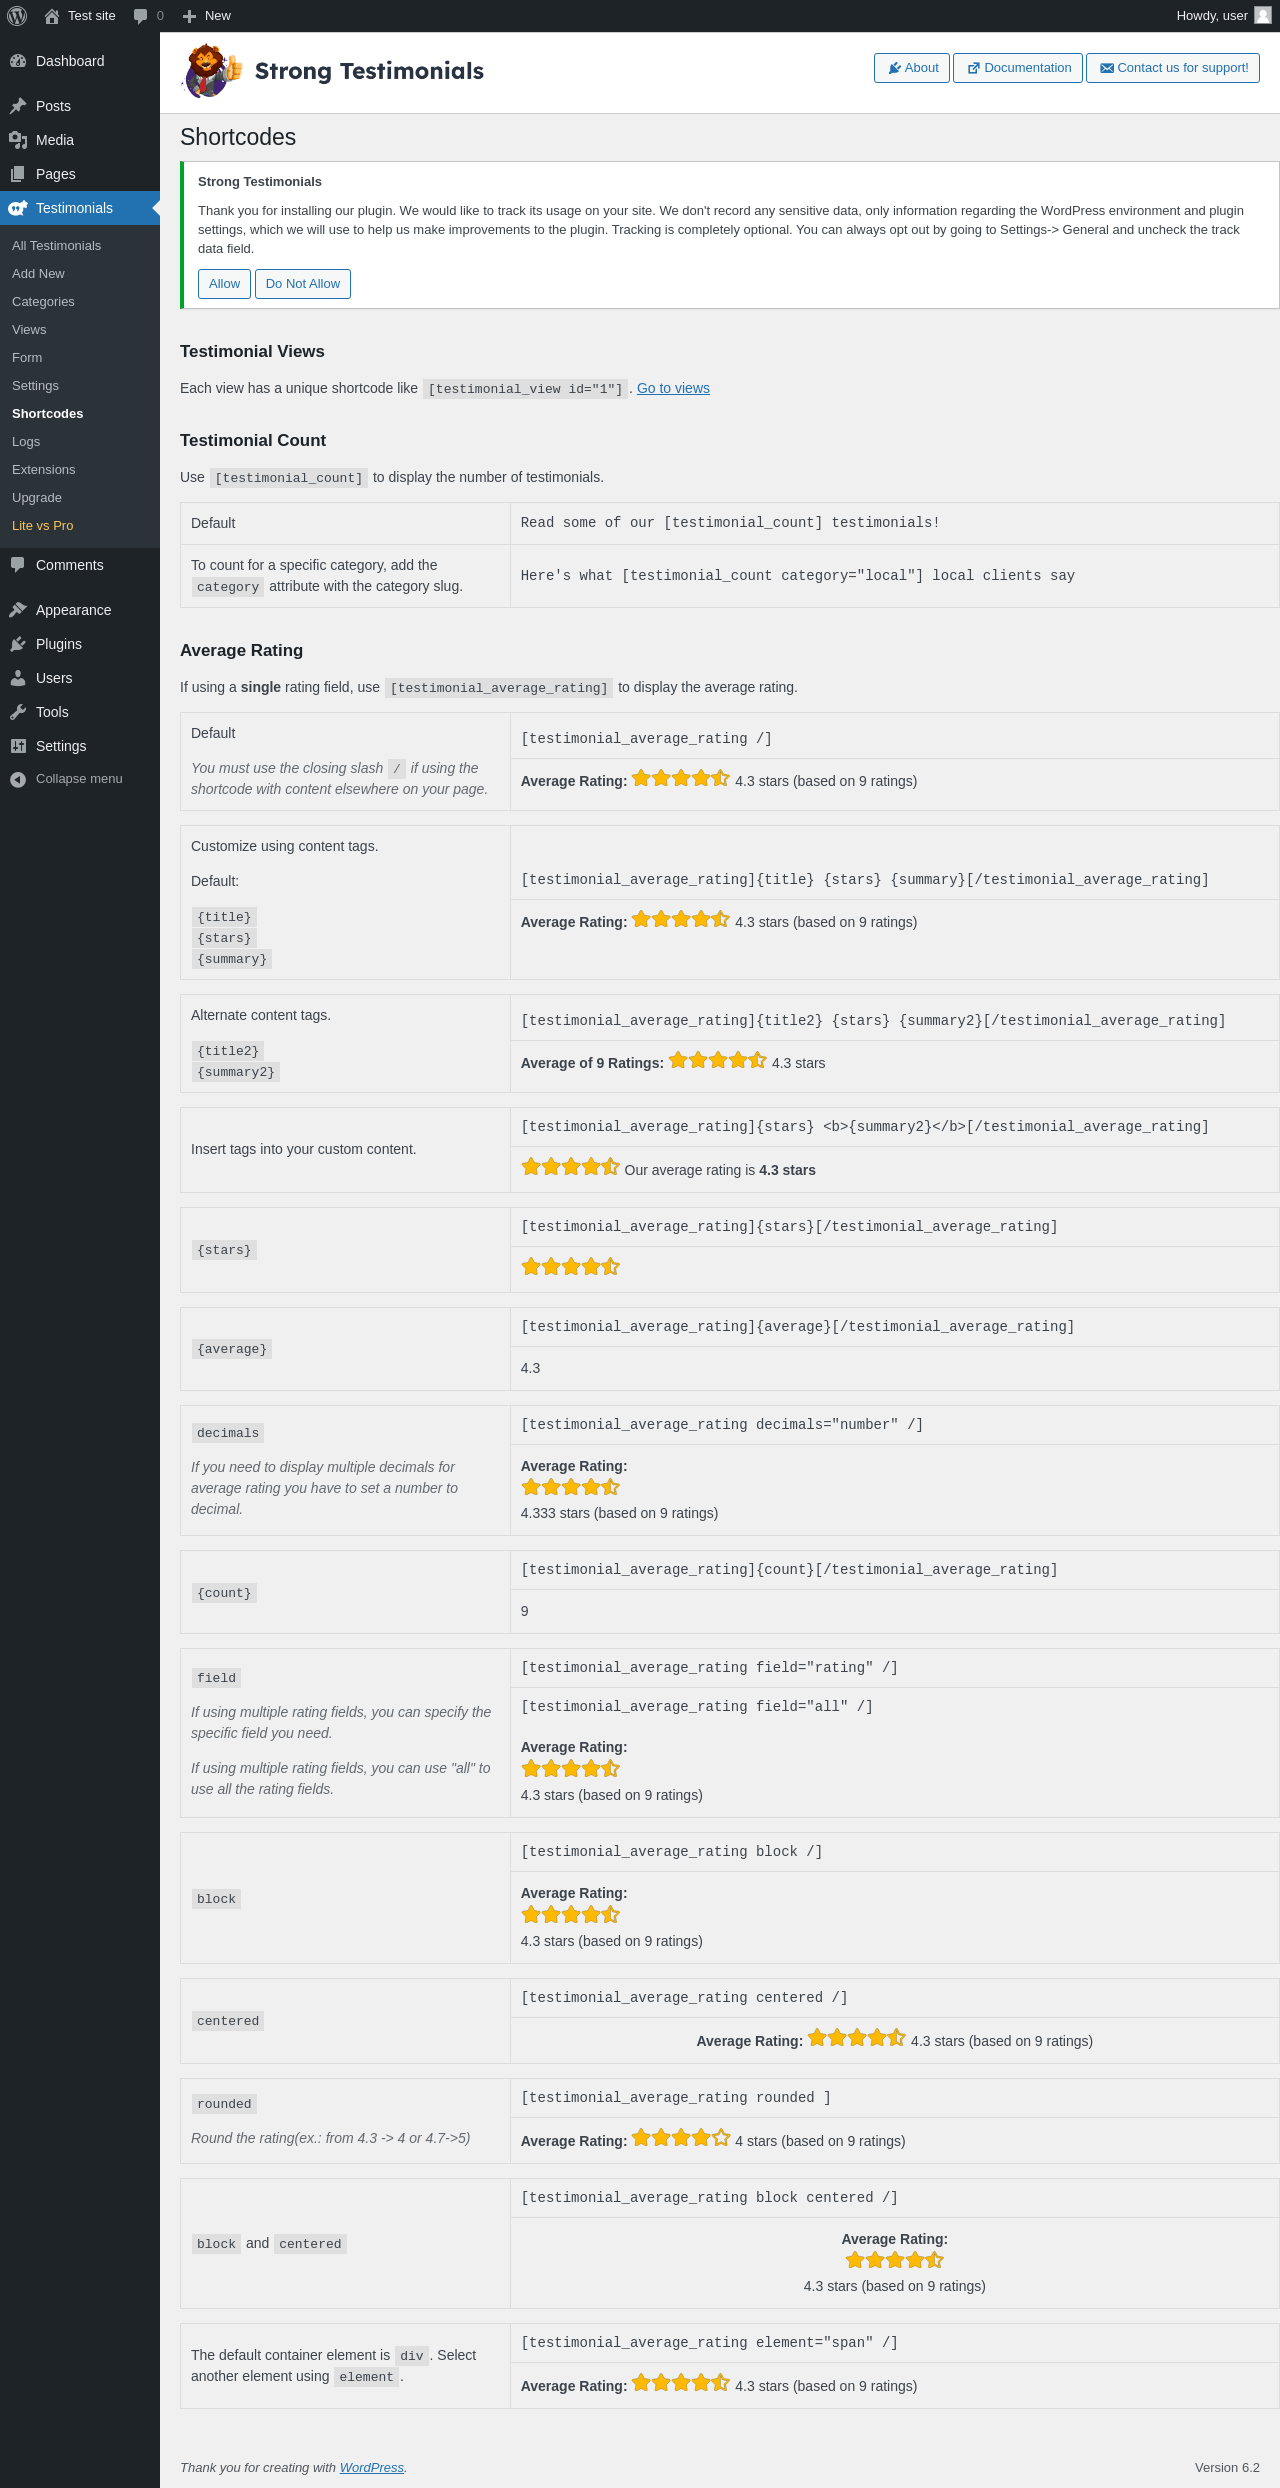Click the Posts pushpin icon
Viewport: 1280px width, 2488px height.
click(18, 106)
